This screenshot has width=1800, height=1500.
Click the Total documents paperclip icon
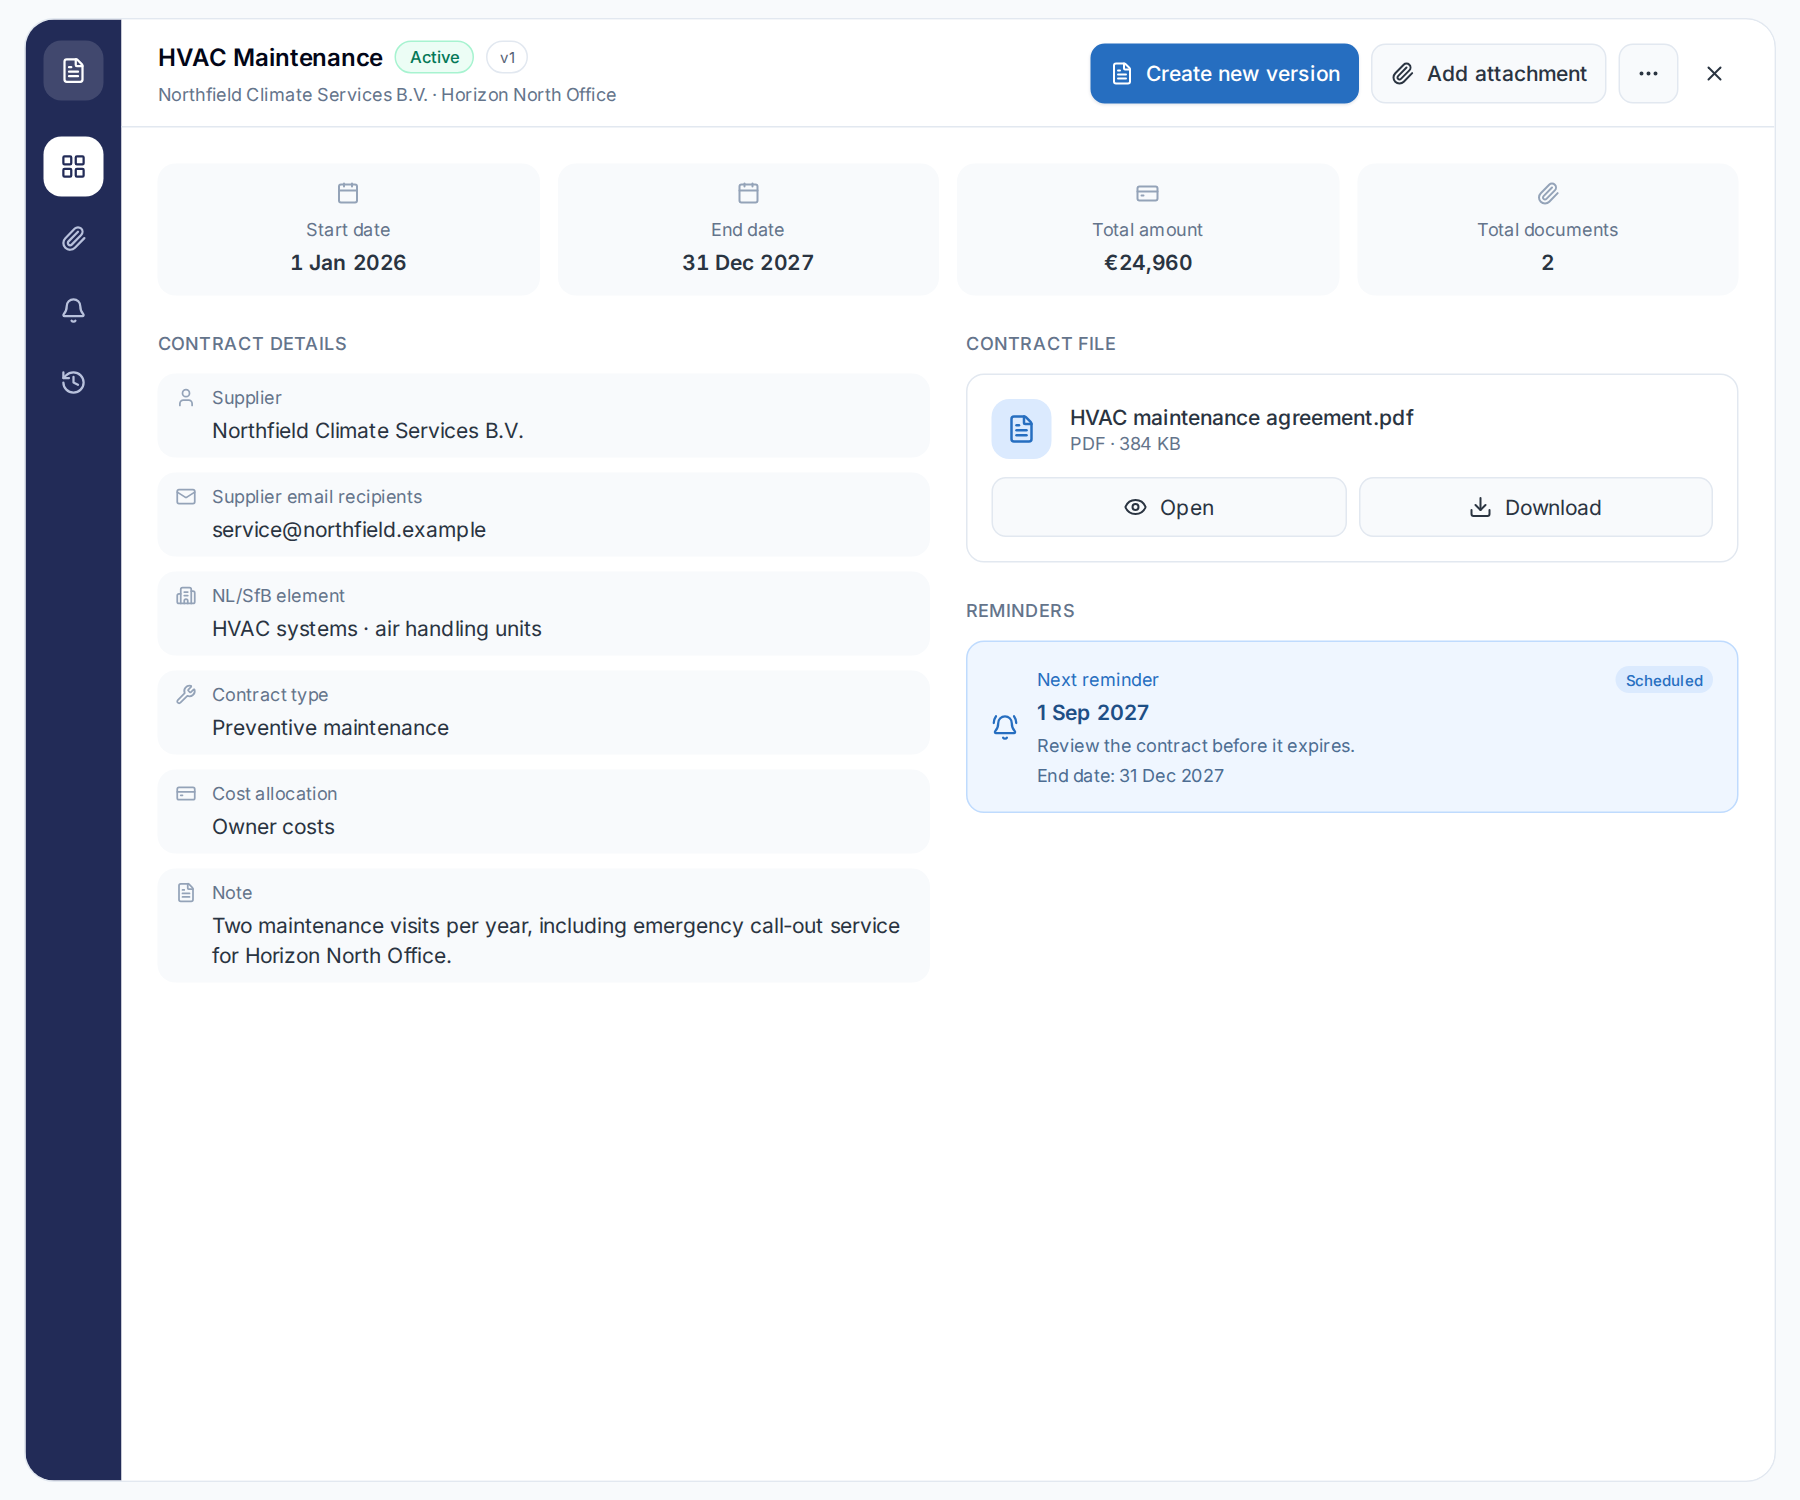pos(1548,193)
